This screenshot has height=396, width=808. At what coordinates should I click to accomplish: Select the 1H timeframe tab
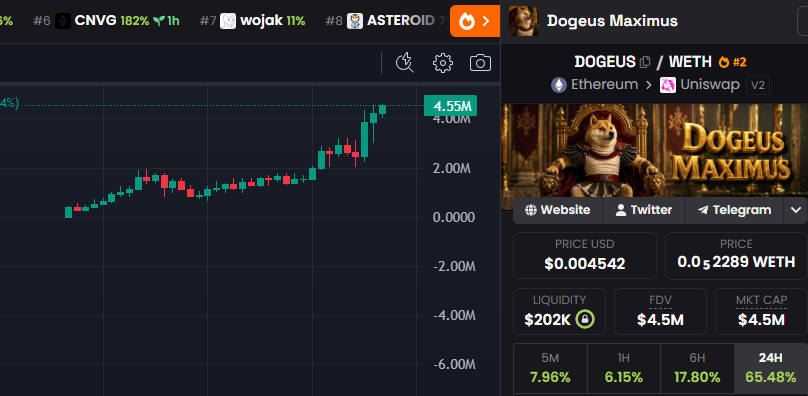624,368
